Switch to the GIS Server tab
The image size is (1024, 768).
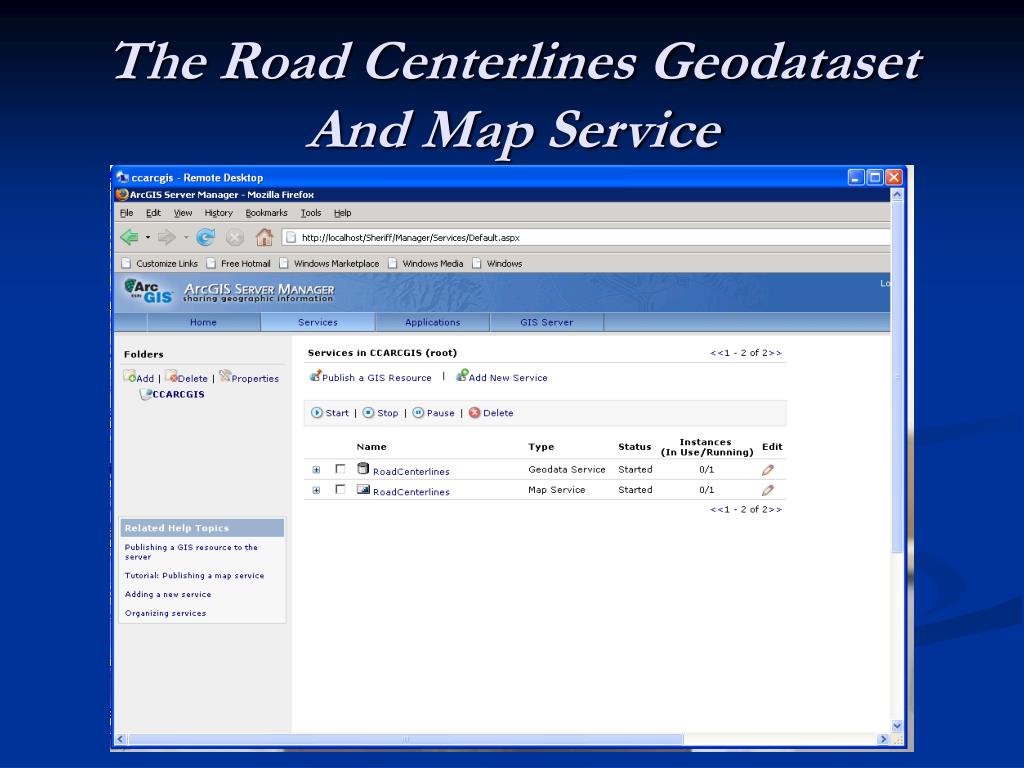point(547,322)
